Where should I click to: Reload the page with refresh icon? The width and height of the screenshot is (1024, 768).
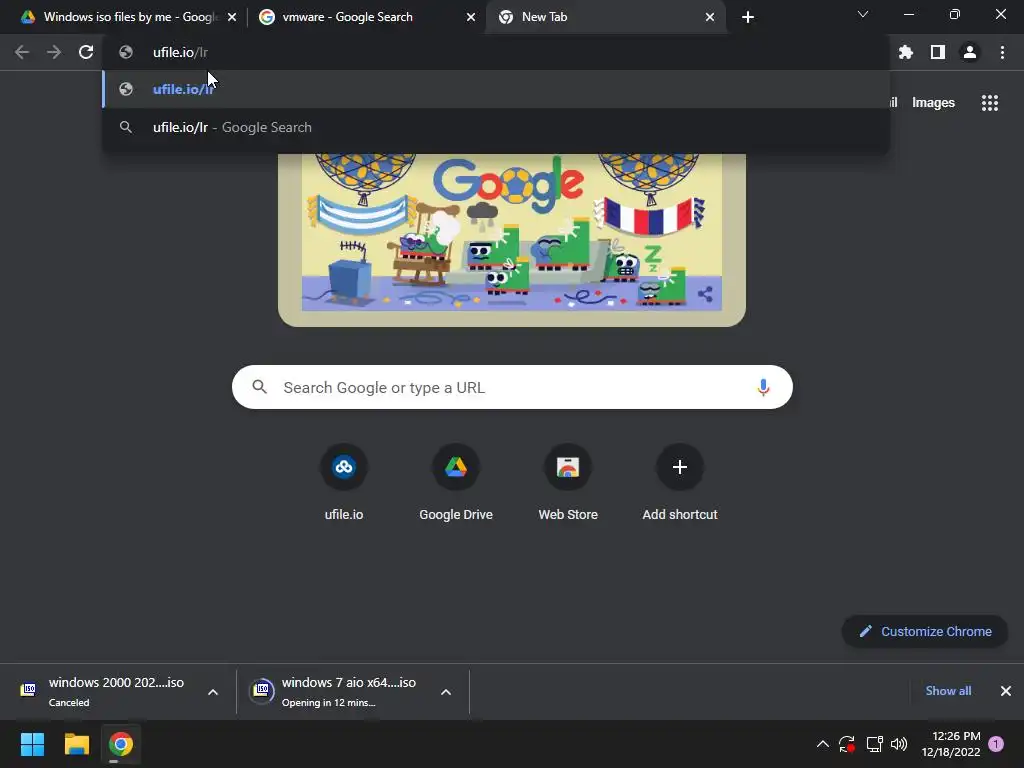click(x=86, y=52)
